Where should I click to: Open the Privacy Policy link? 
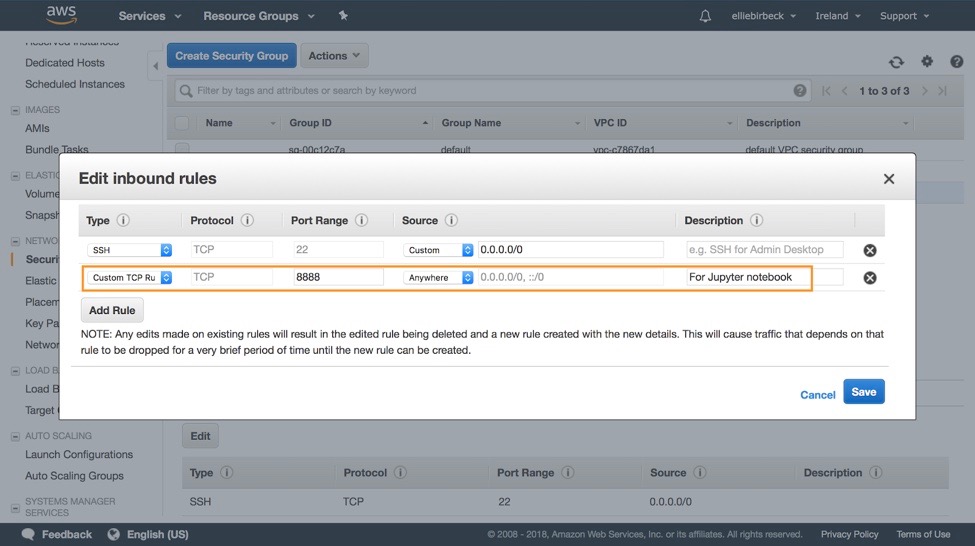[849, 534]
